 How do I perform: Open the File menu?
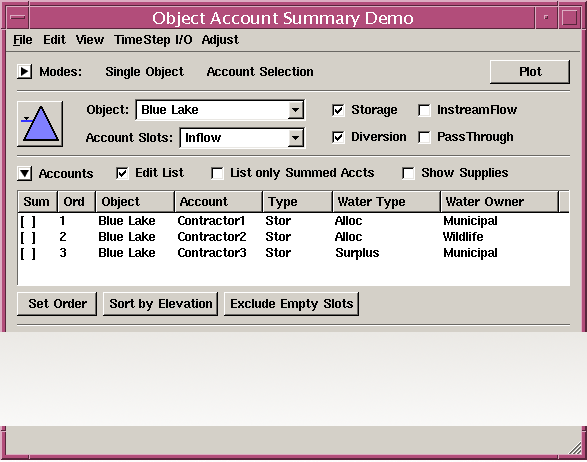(x=23, y=40)
